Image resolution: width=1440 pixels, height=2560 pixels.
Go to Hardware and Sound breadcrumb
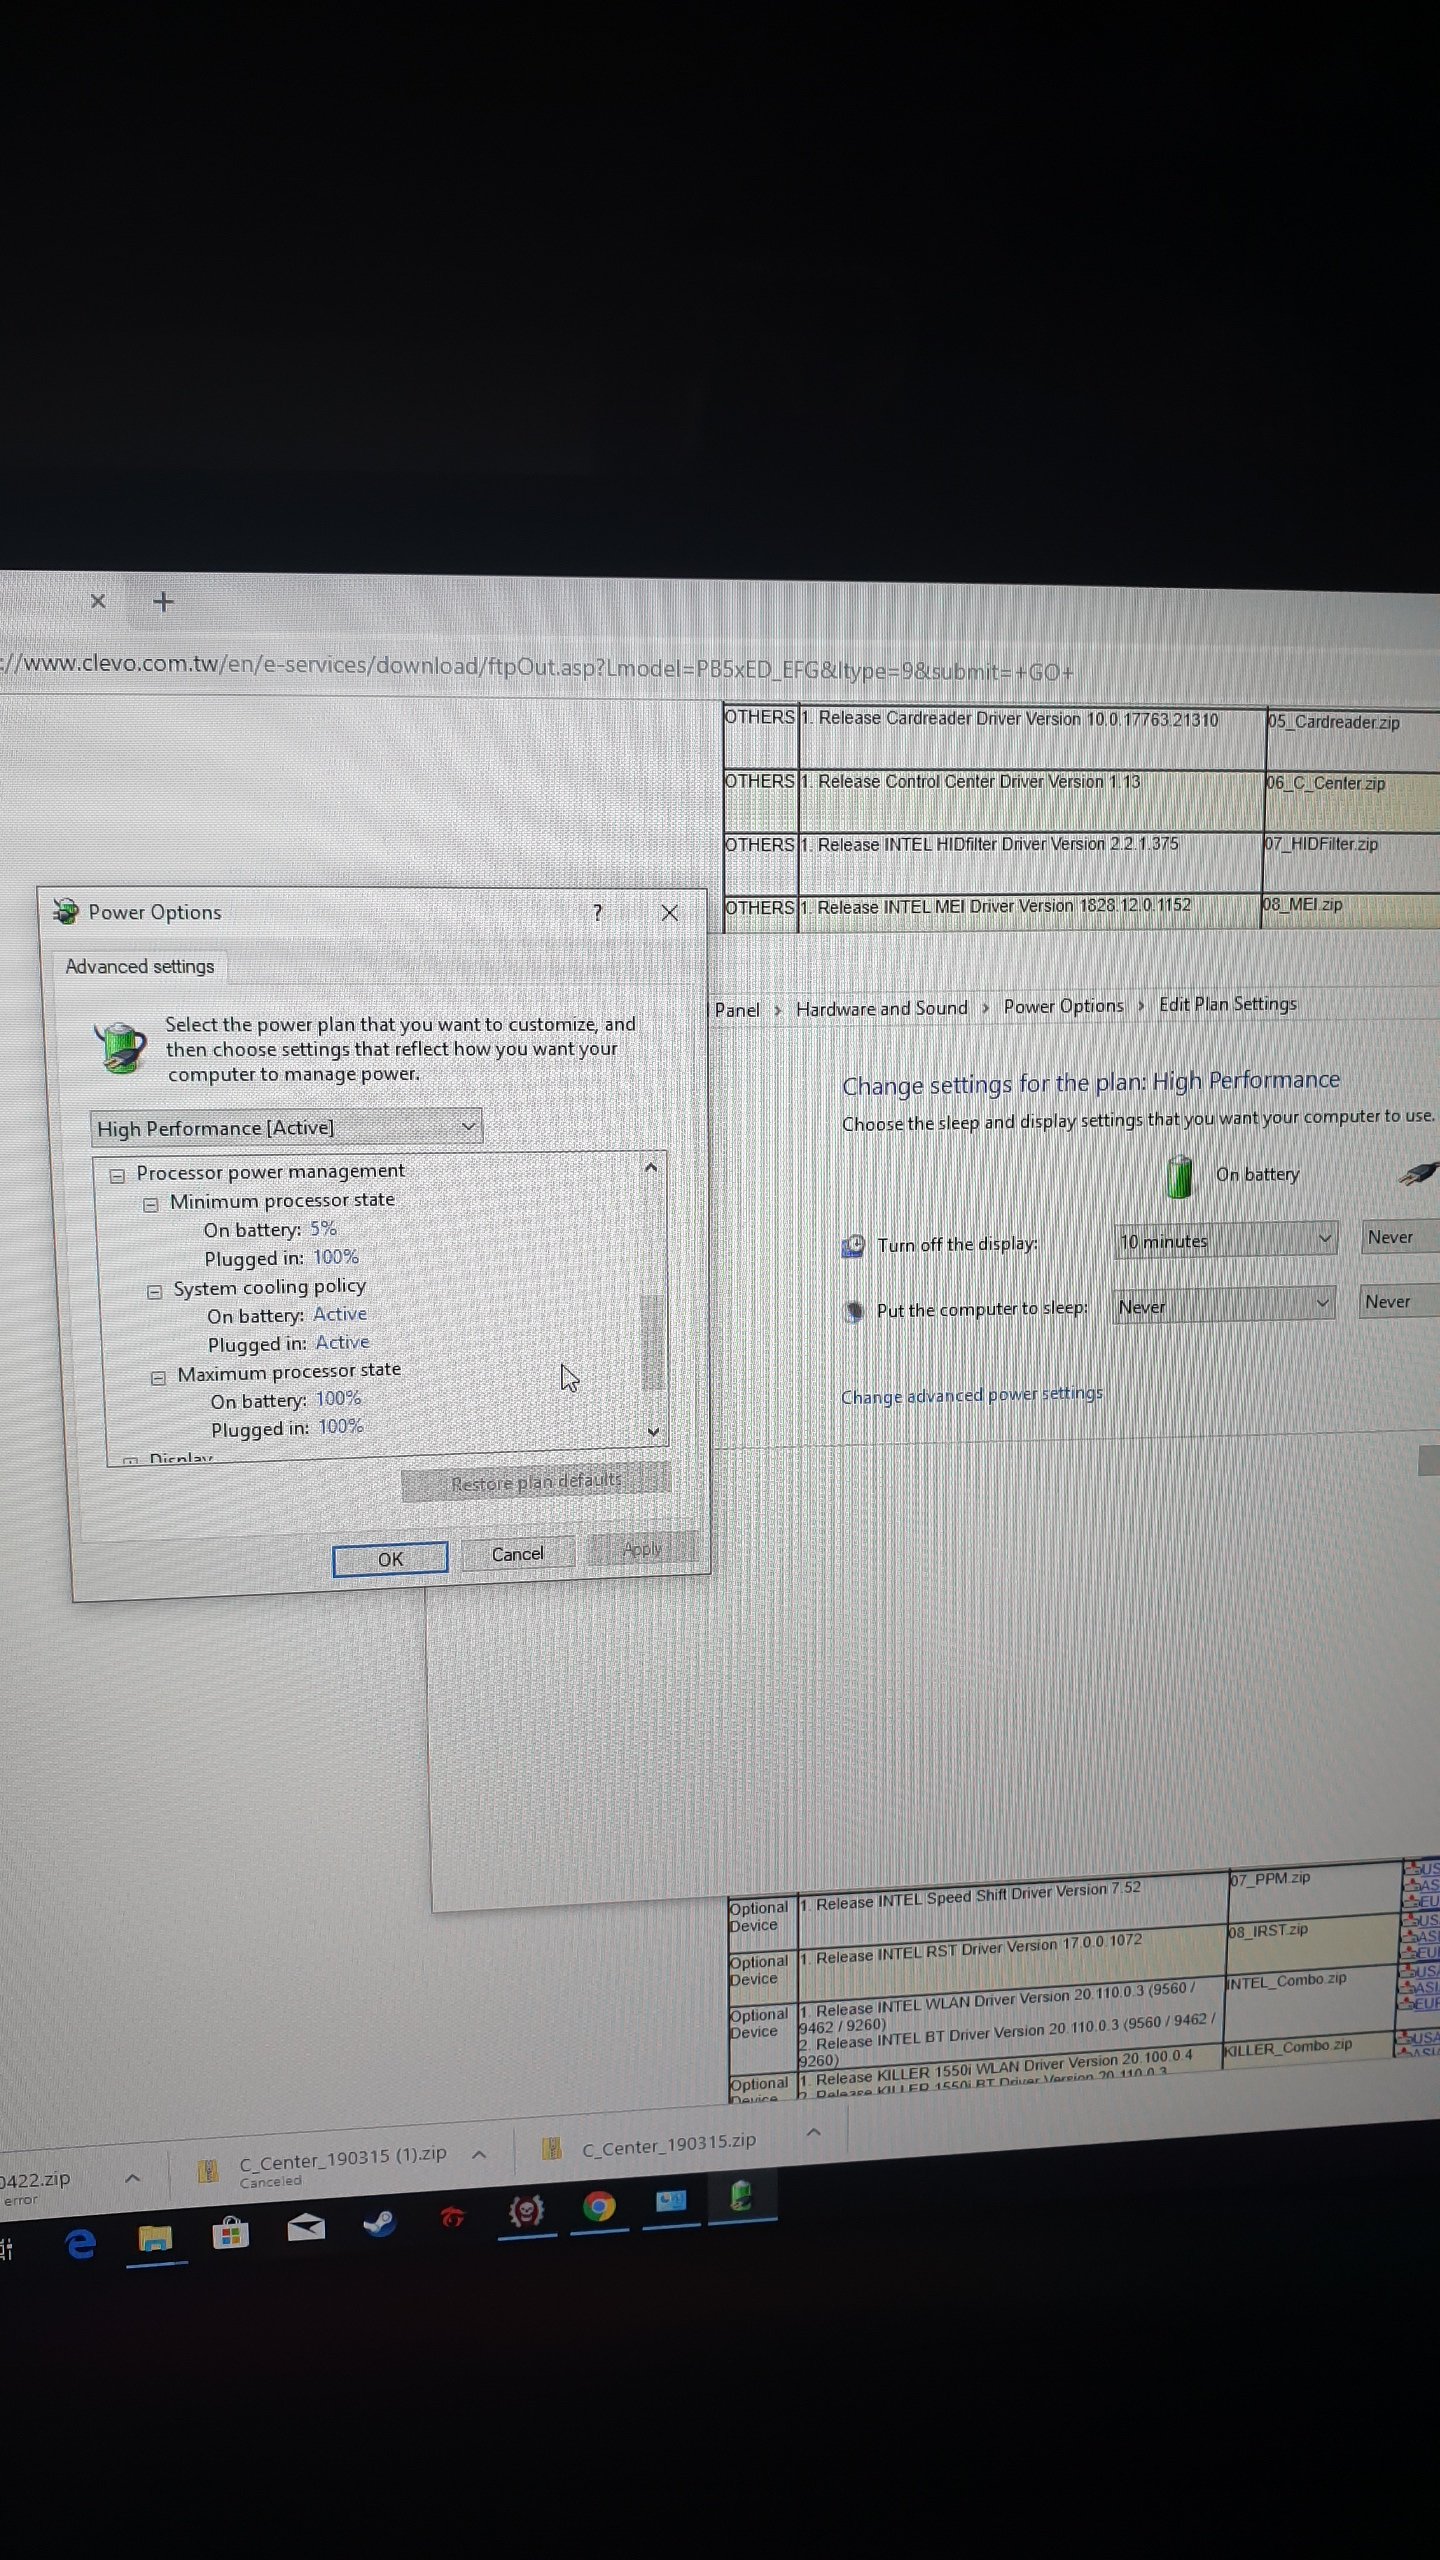click(x=882, y=1009)
